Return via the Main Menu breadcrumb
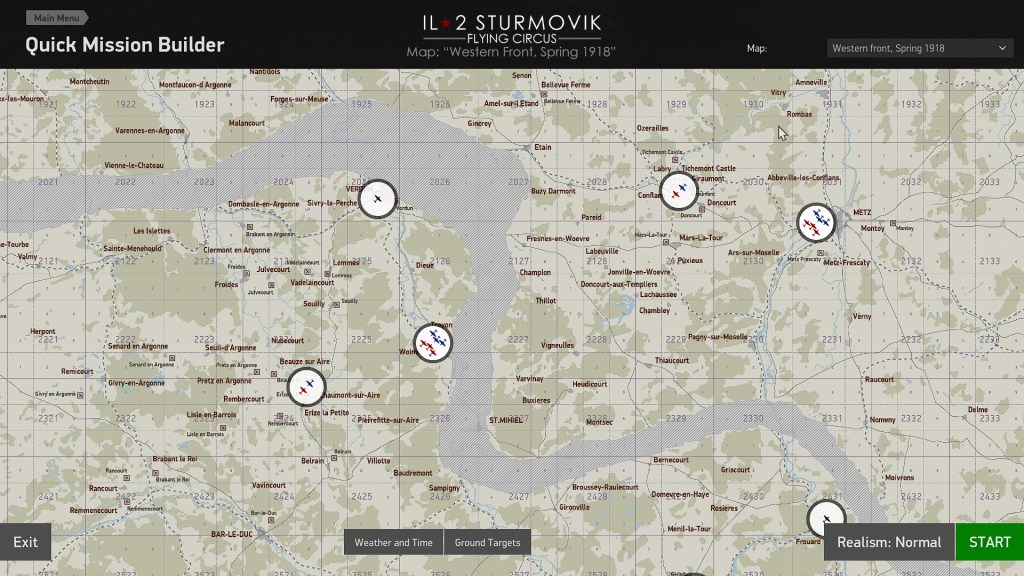The height and width of the screenshot is (576, 1024). coord(57,18)
